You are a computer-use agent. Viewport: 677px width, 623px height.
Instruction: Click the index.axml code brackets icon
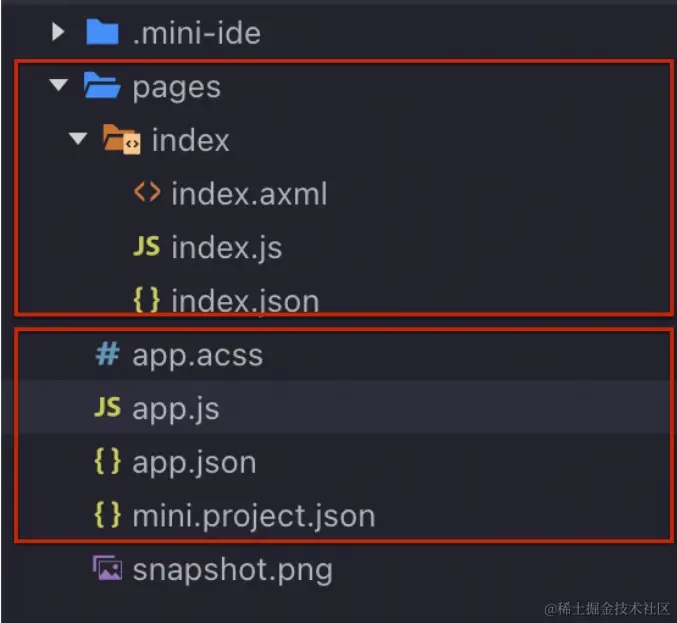[x=147, y=193]
